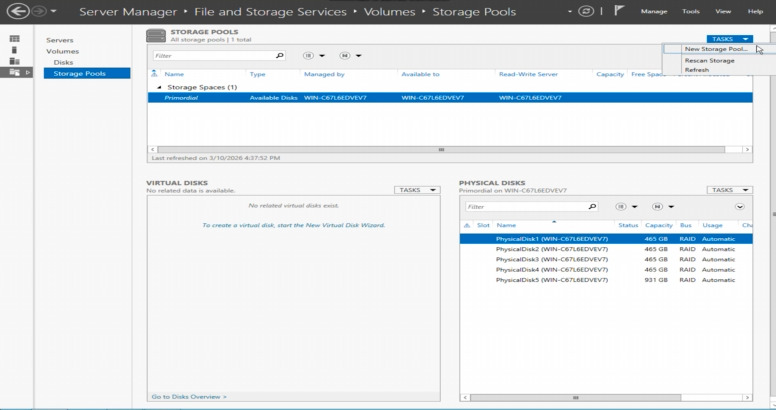
Task: Select PhysicalDisk1 (WIN-C67L6EDVEV7) row
Action: (x=606, y=239)
